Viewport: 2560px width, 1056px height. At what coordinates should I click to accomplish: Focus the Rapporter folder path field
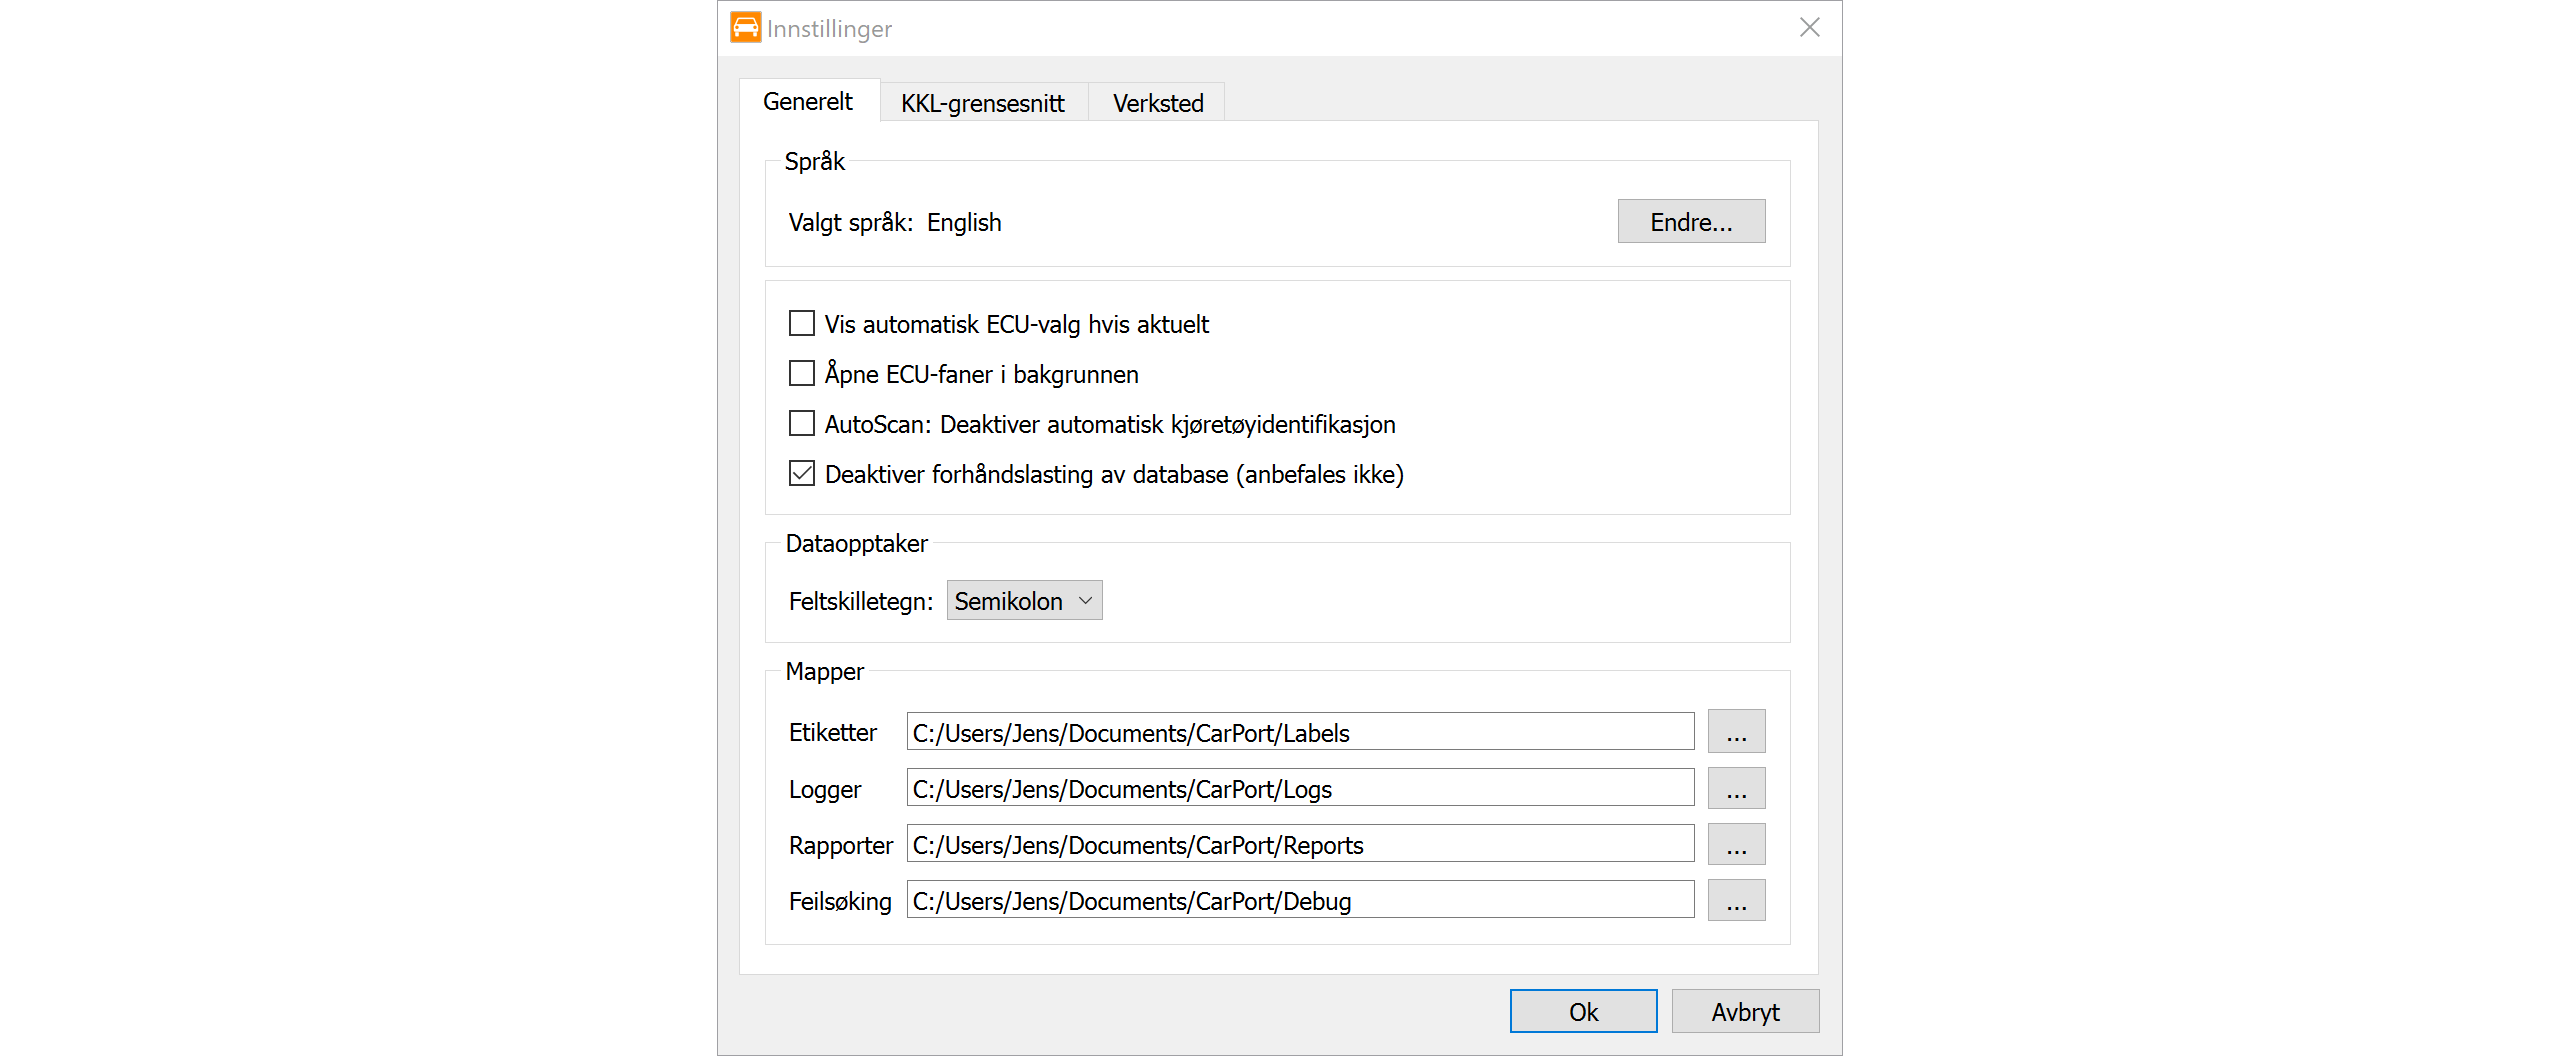click(x=1300, y=844)
